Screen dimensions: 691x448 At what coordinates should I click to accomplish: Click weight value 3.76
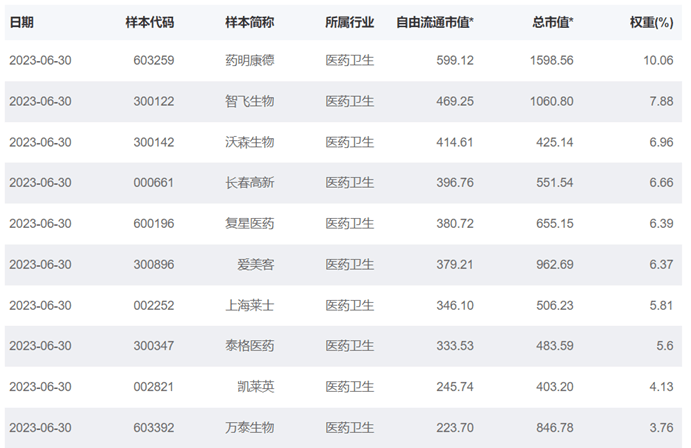[x=661, y=428]
